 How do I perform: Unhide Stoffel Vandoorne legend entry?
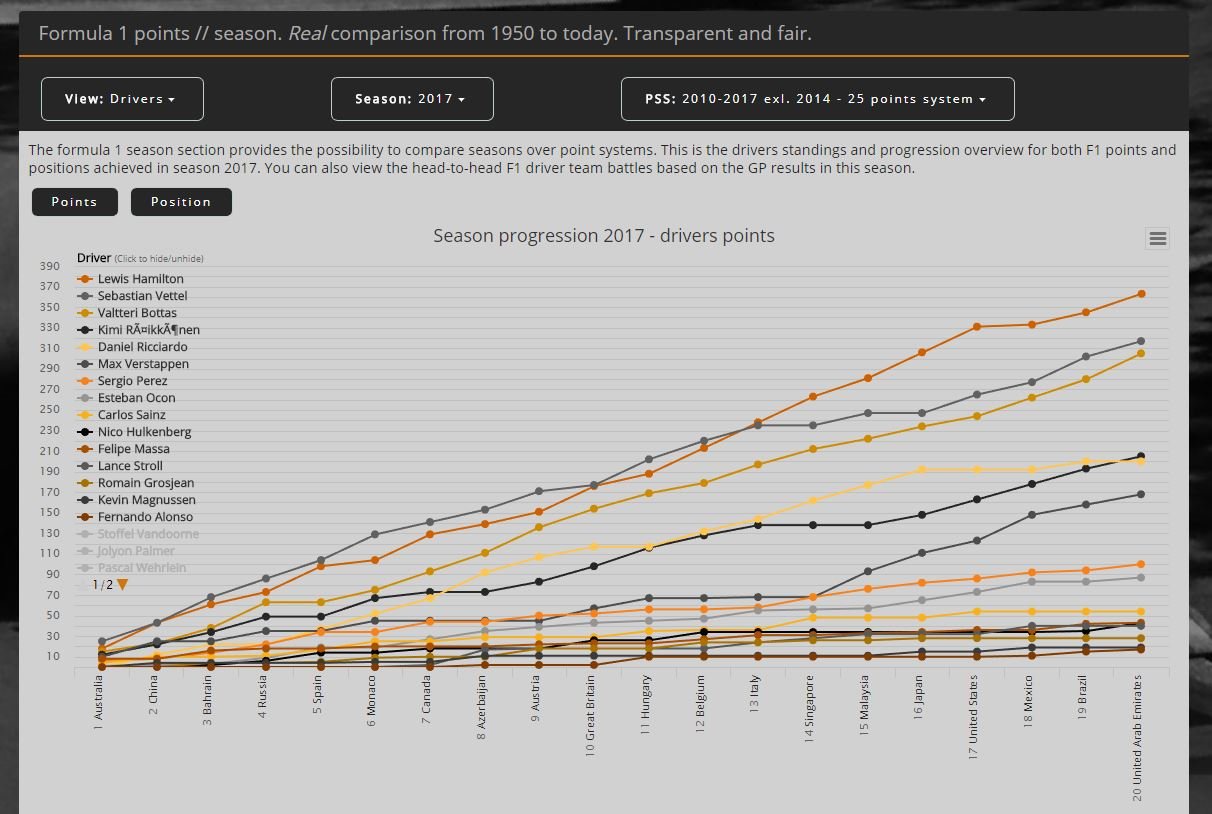click(x=139, y=534)
